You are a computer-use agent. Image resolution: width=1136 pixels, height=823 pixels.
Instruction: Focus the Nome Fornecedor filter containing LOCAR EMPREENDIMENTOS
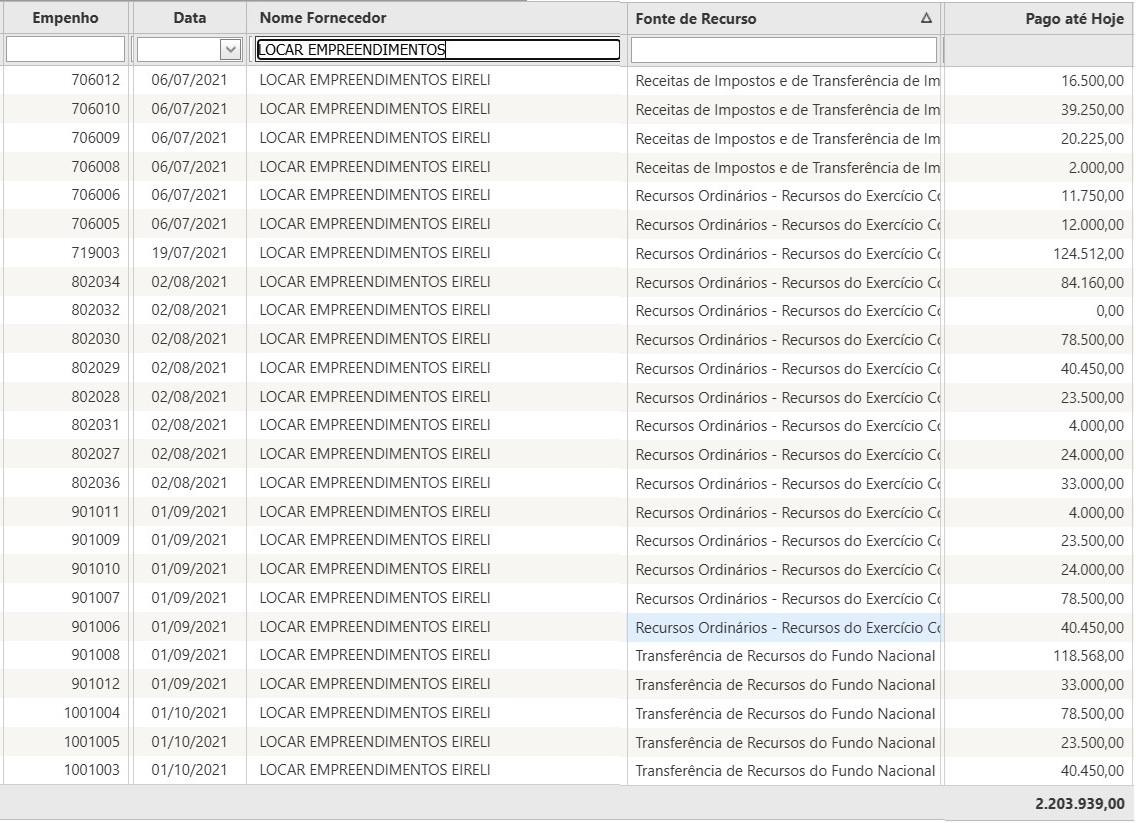(438, 50)
